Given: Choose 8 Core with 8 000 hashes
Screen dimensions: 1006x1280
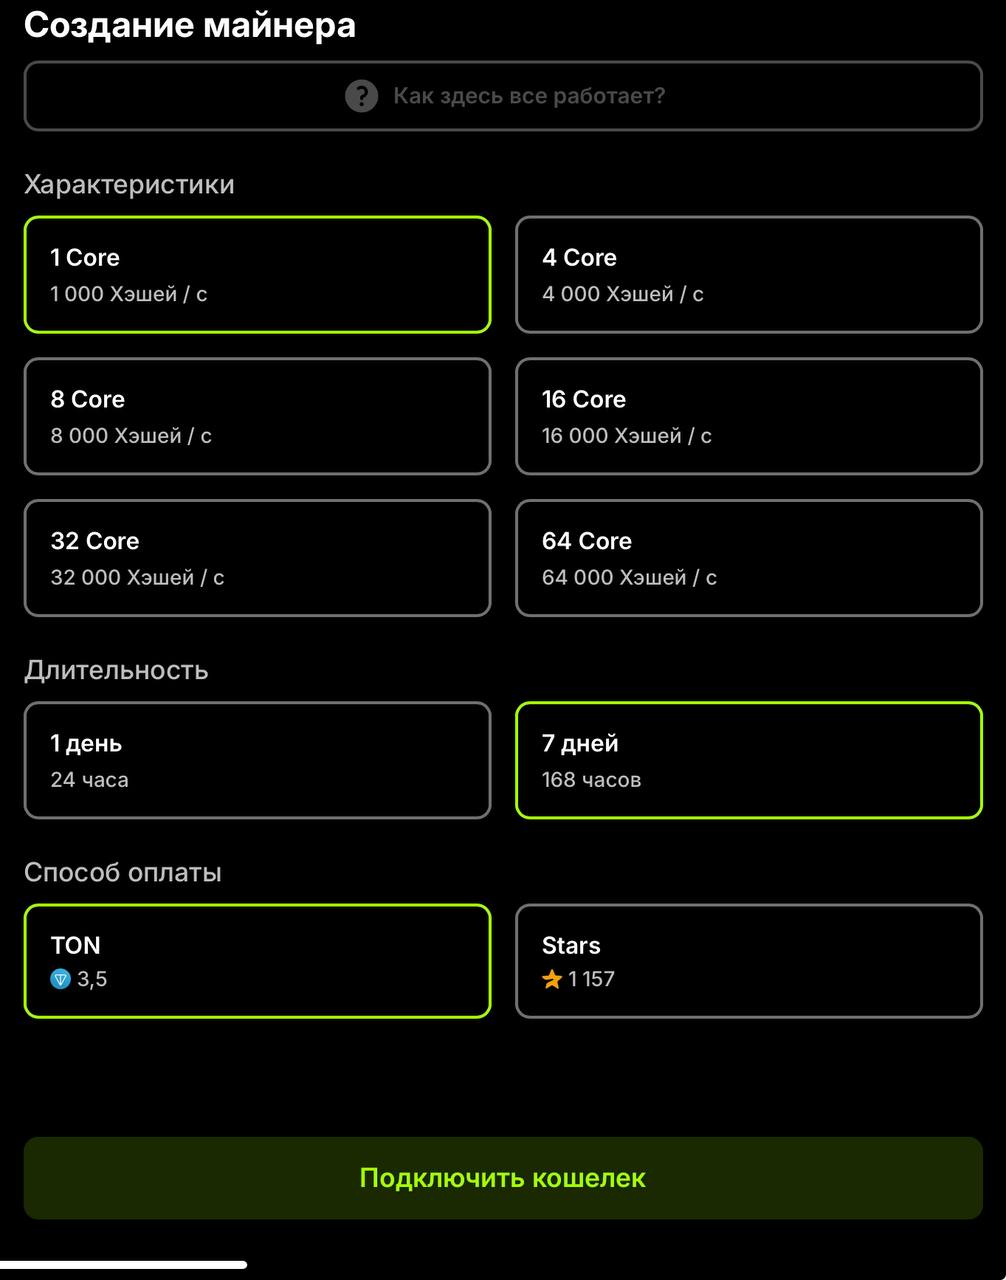Looking at the screenshot, I should tap(257, 416).
